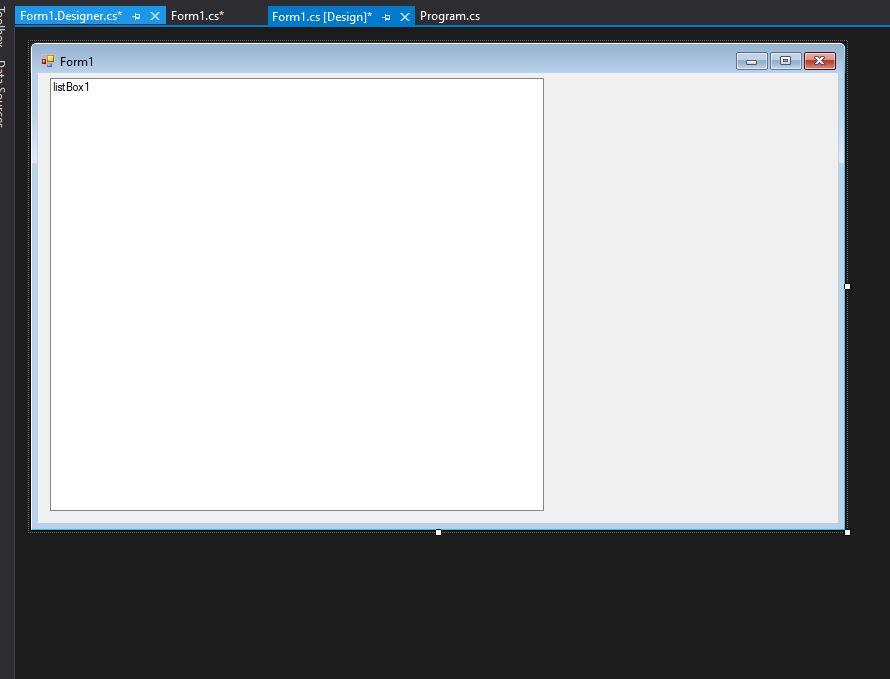The width and height of the screenshot is (890, 679).
Task: Close the Form1.Designer.cs tab
Action: (x=154, y=15)
